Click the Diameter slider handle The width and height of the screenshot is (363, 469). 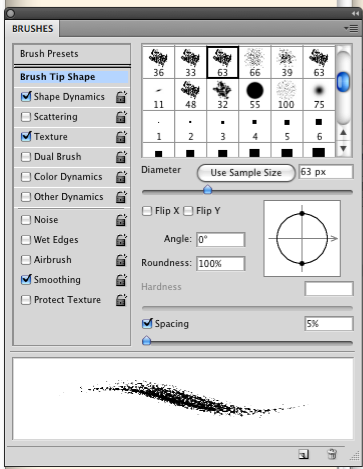[x=208, y=190]
